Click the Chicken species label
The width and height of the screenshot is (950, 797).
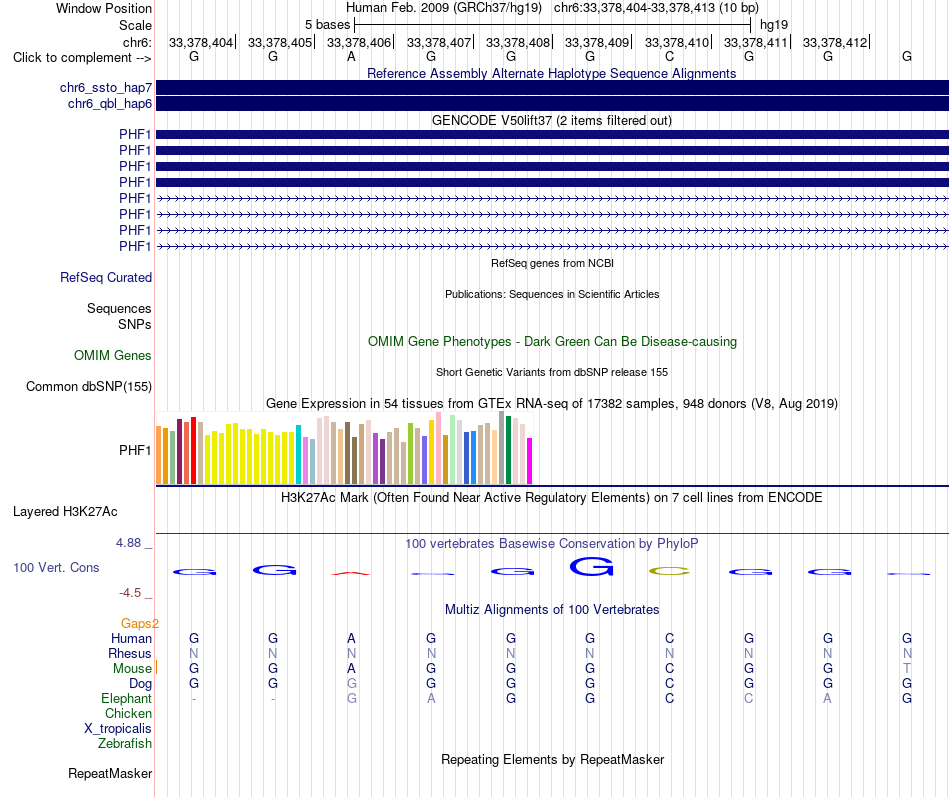tap(128, 714)
